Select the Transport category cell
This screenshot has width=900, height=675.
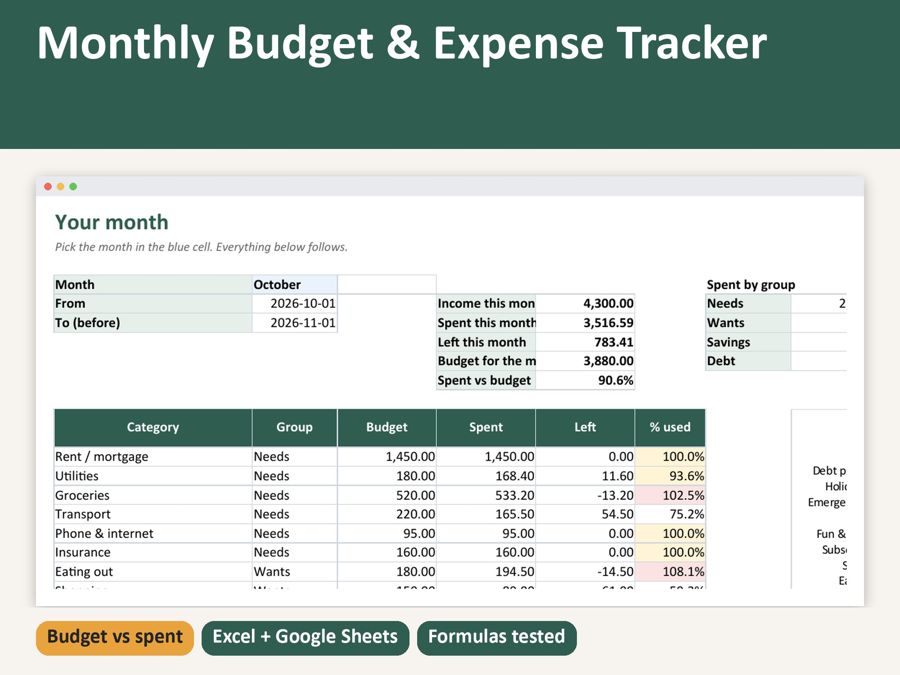[x=153, y=514]
